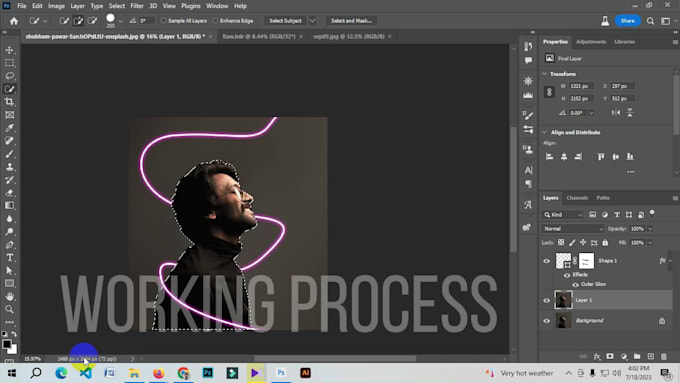Collapse the Transform section

545,74
